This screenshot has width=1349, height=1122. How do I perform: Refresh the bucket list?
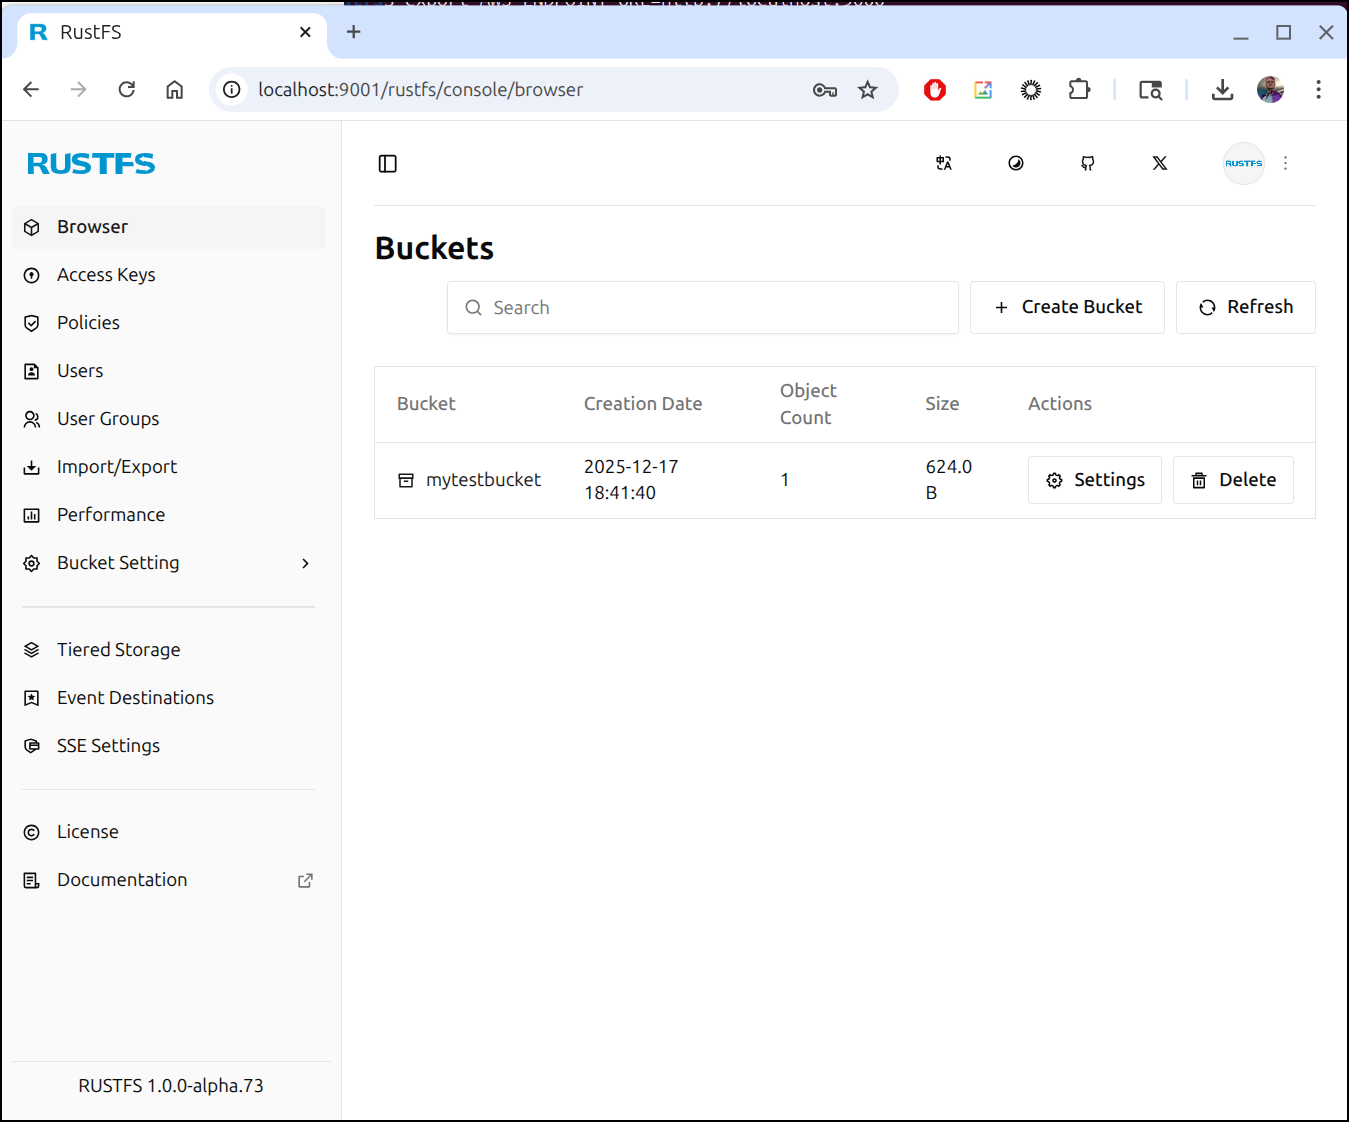coord(1245,307)
